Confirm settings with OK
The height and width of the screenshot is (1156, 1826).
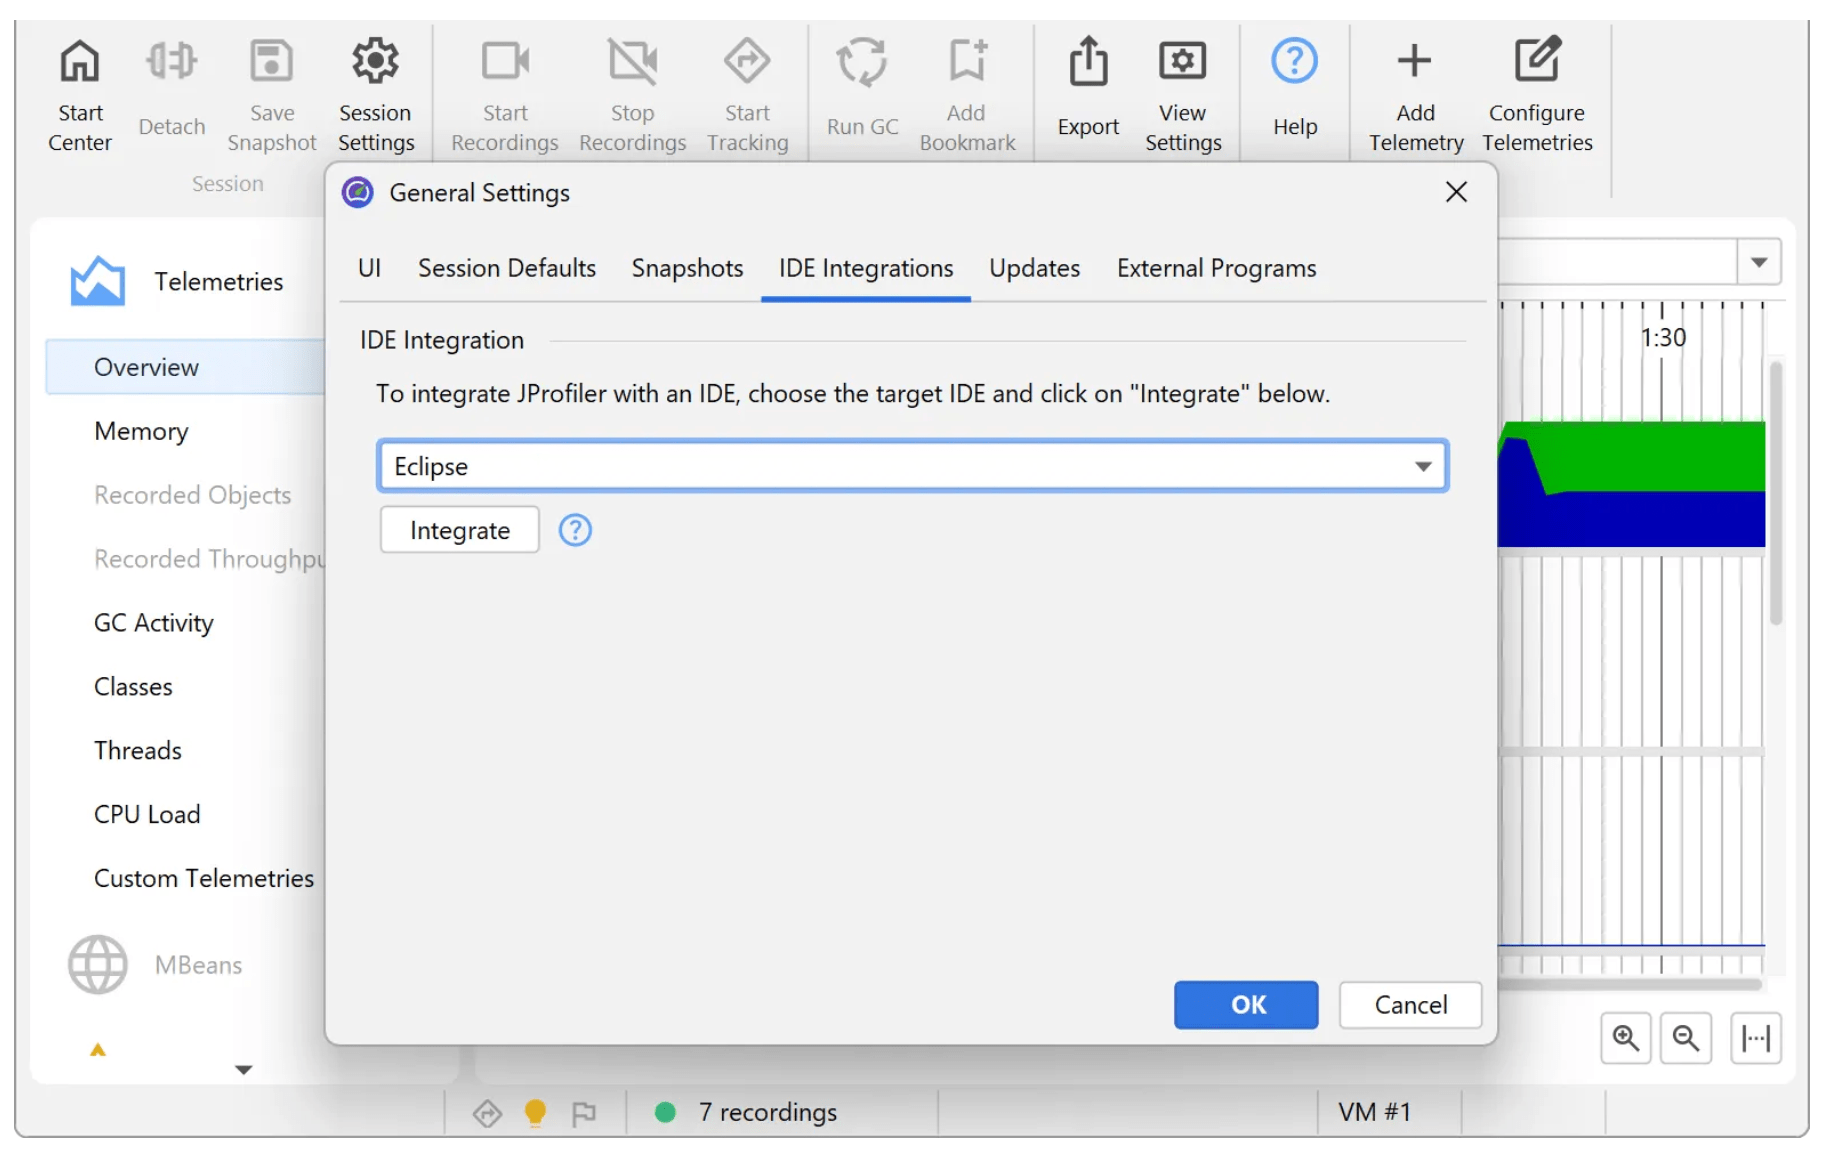(1246, 1004)
